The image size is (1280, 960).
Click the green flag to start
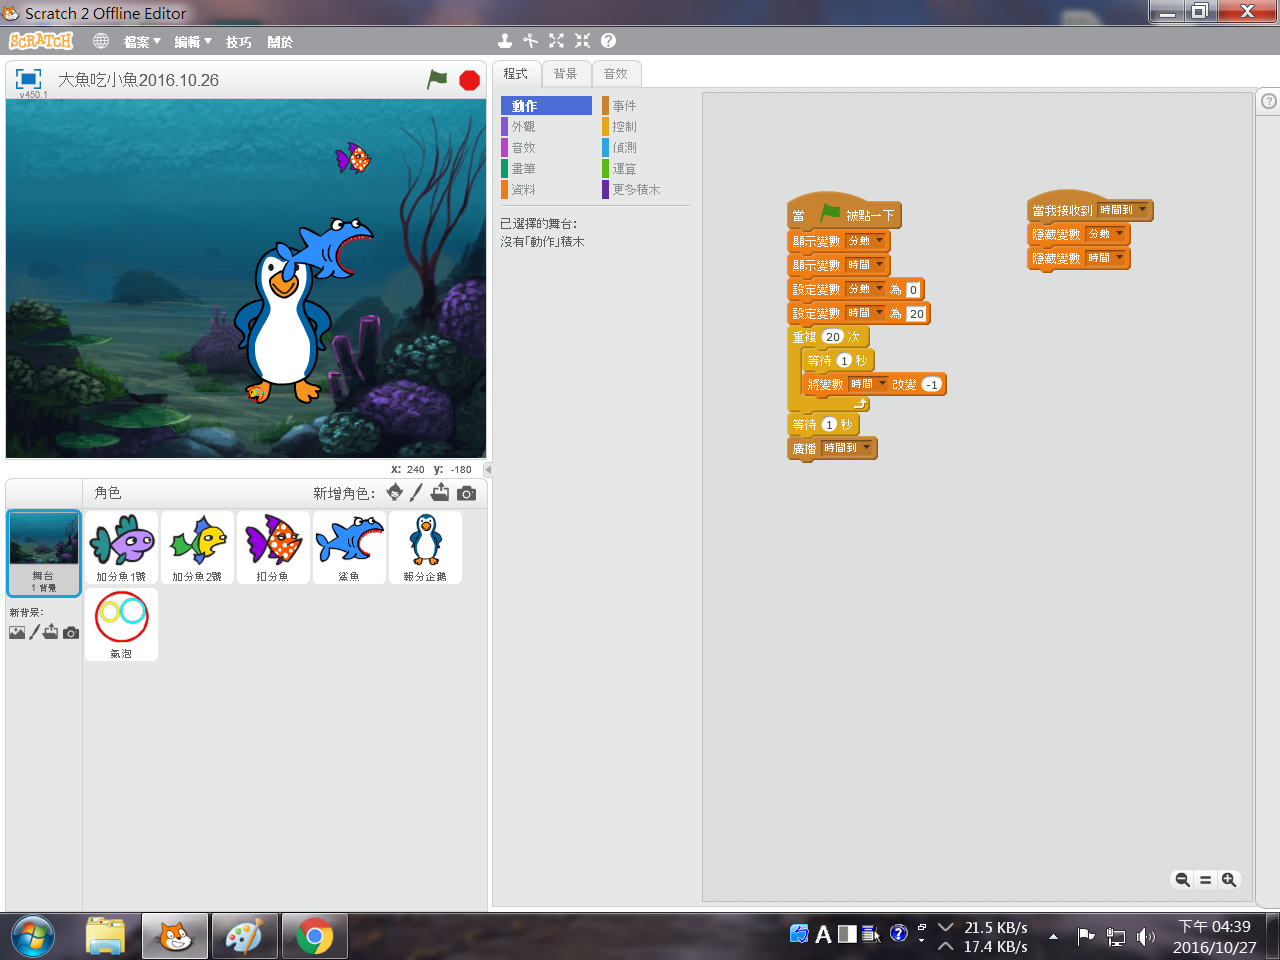point(437,79)
